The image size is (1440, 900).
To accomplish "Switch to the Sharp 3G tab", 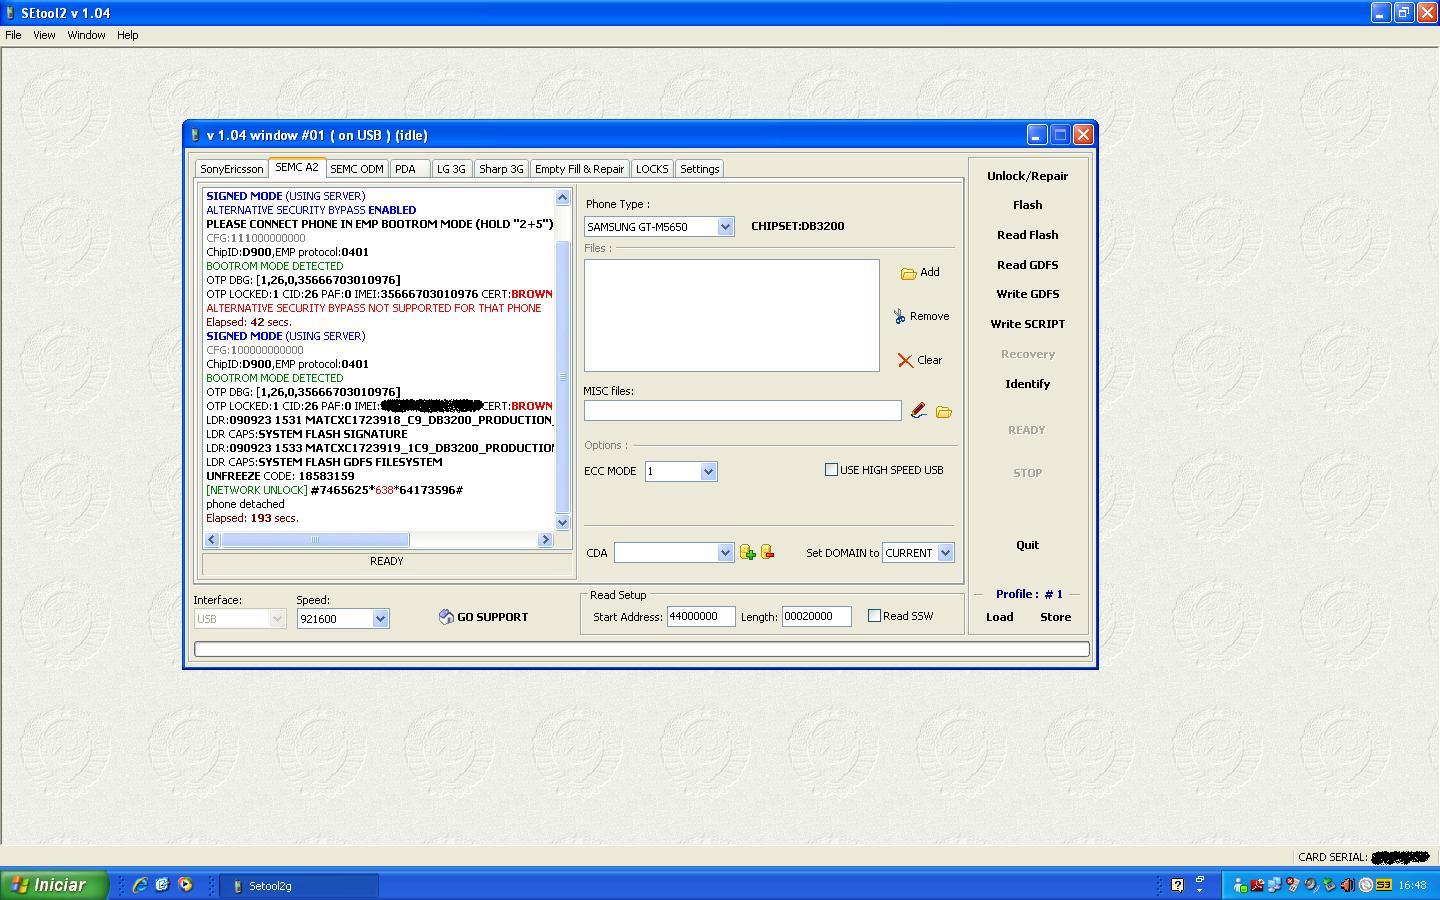I will point(501,169).
